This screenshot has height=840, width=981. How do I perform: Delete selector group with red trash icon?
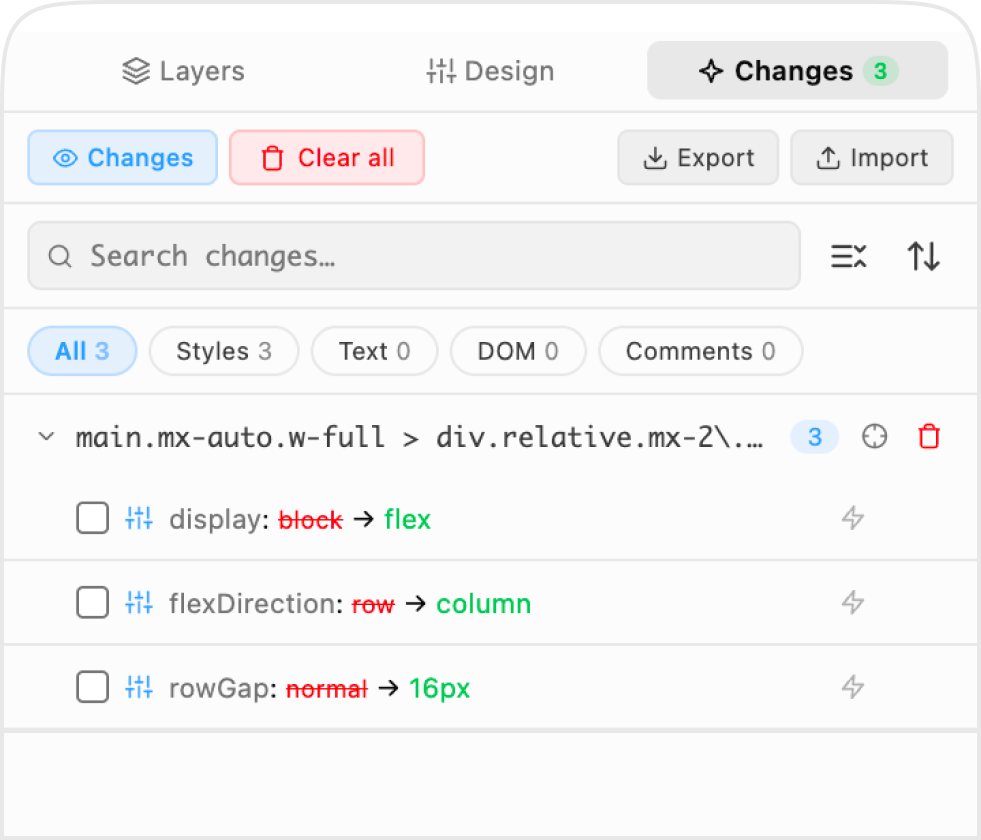(929, 437)
